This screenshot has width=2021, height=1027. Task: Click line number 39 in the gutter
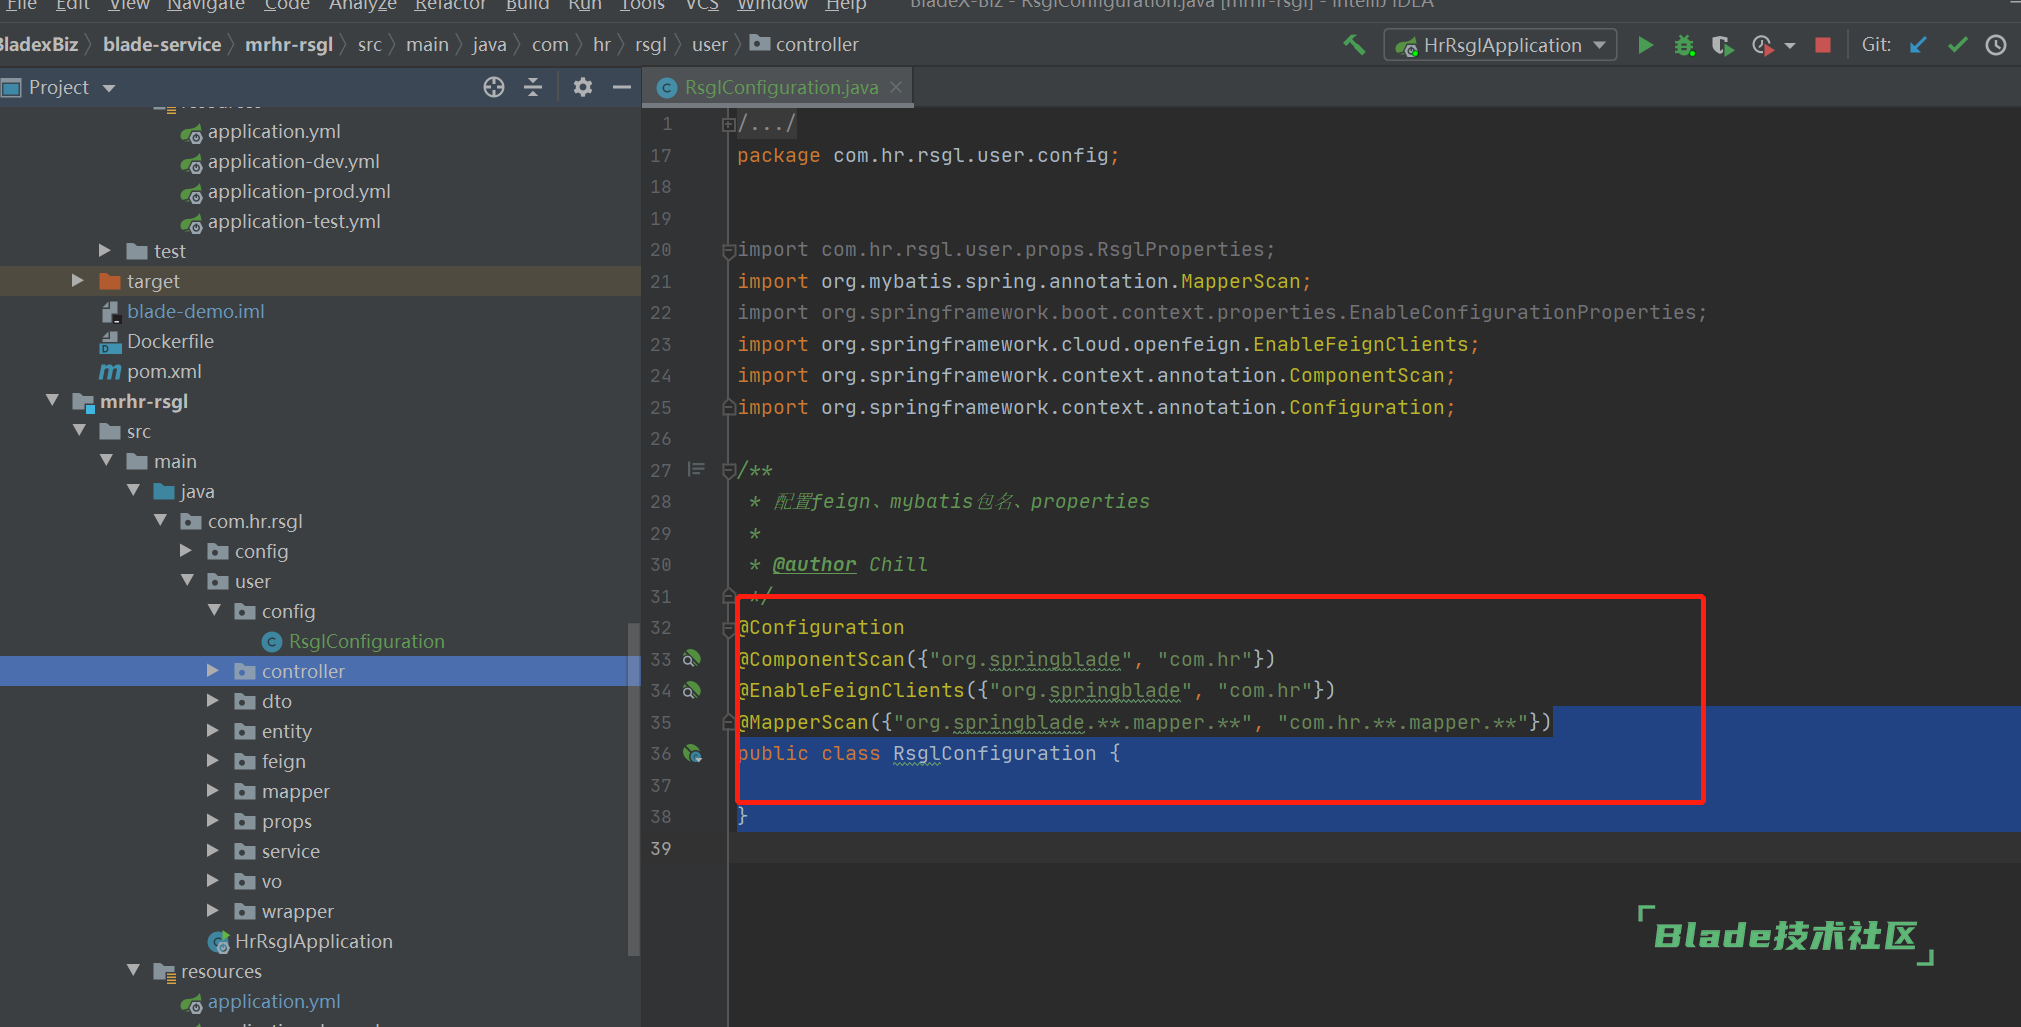click(661, 848)
